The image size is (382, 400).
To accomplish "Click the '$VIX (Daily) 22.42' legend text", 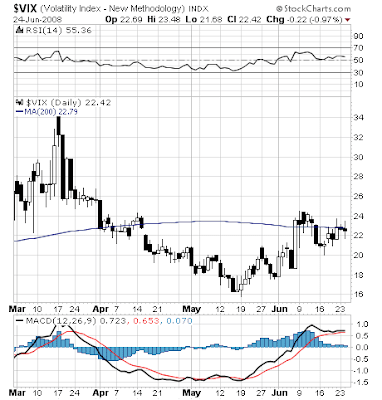I will (68, 102).
